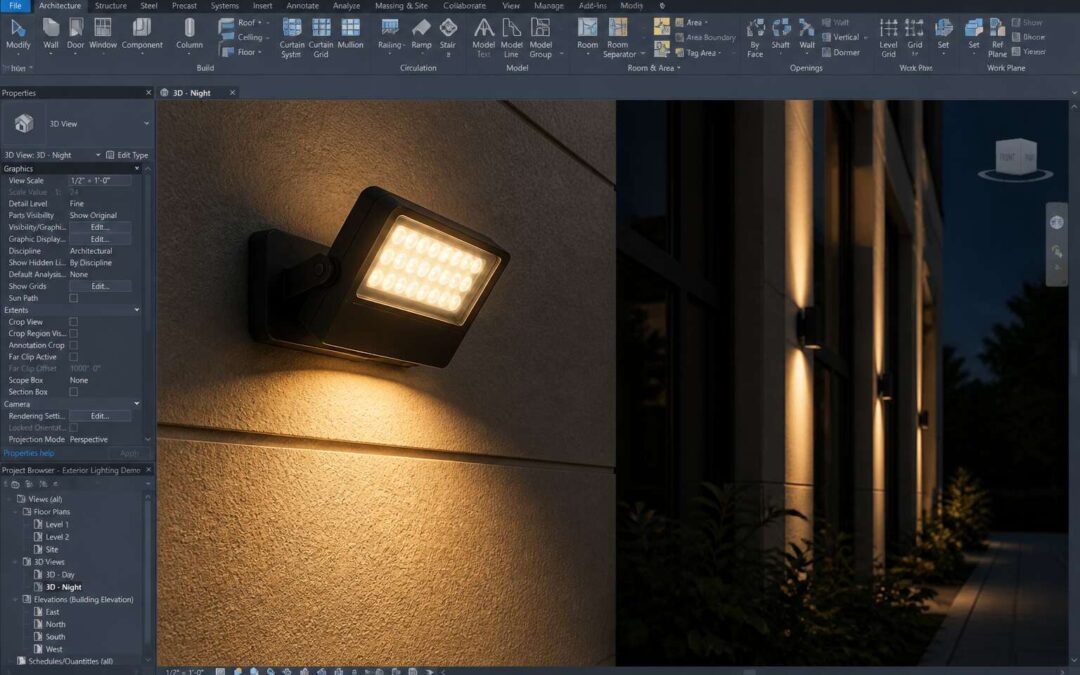The width and height of the screenshot is (1080, 675).
Task: Click the Room Separator tool
Action: tap(619, 38)
